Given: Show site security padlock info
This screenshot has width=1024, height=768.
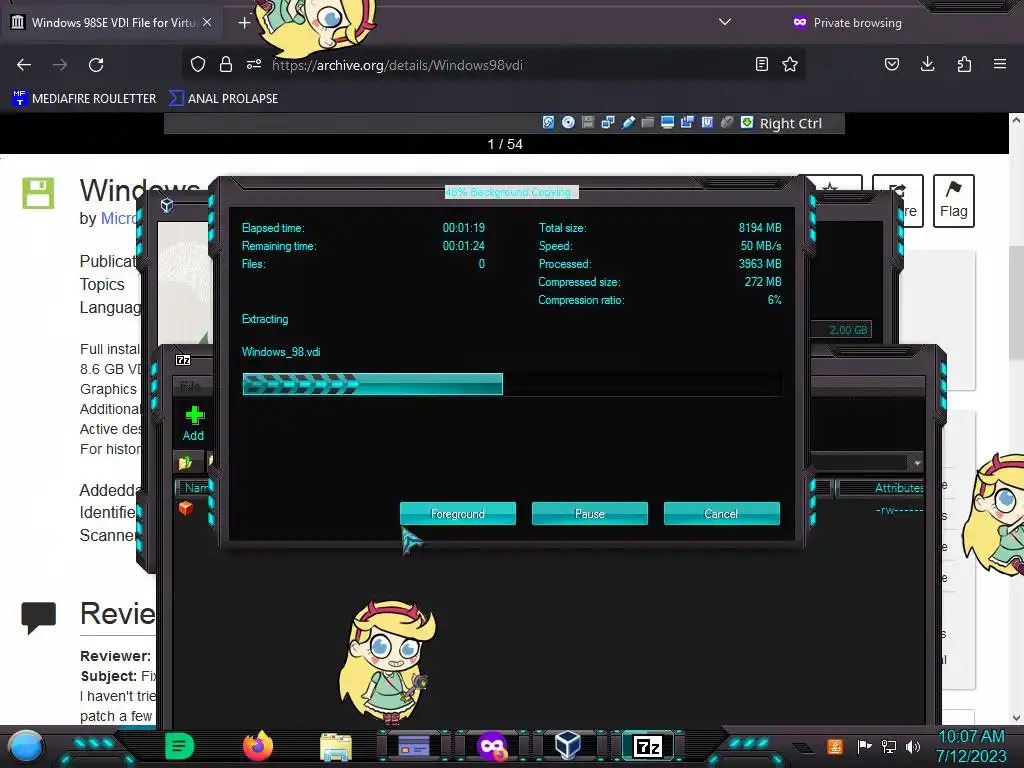Looking at the screenshot, I should pyautogui.click(x=226, y=64).
